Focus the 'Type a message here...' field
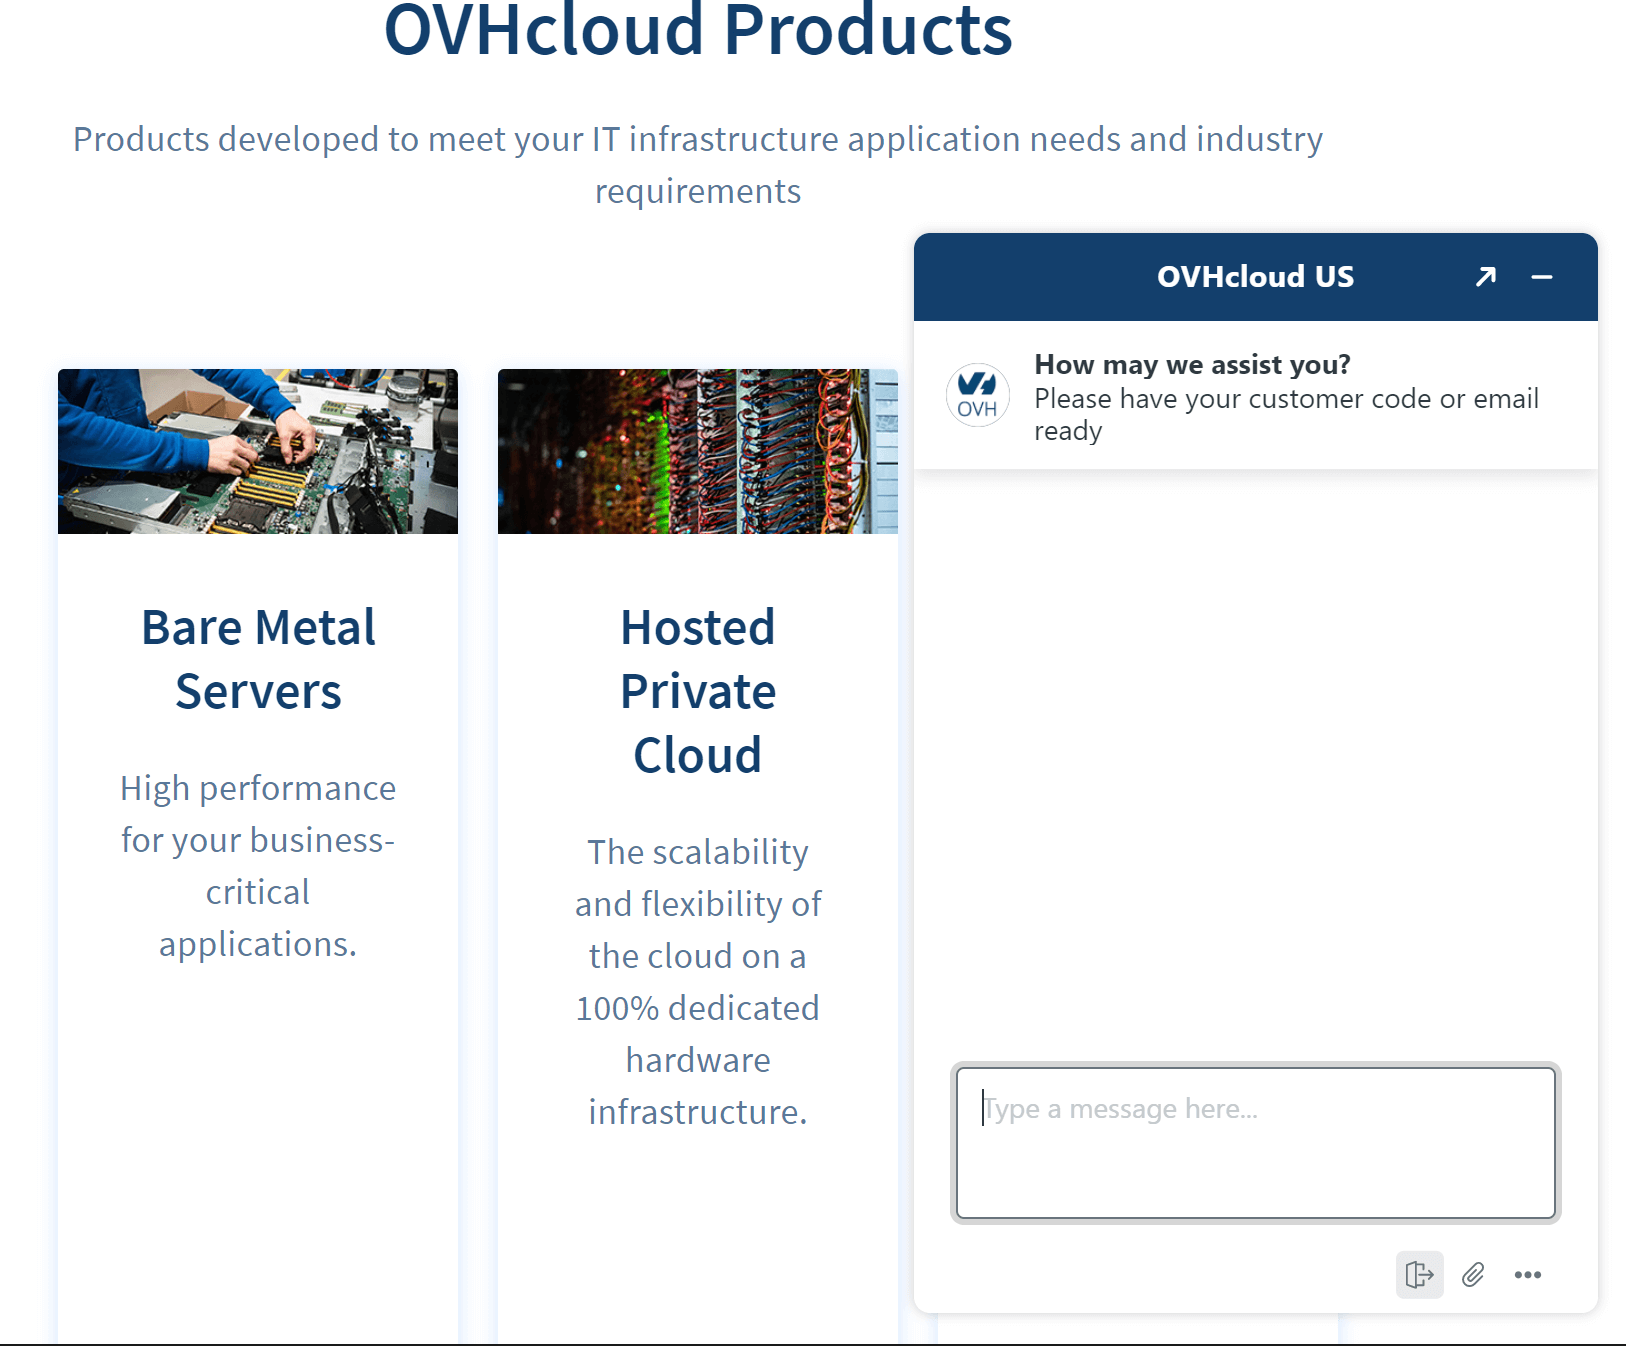Viewport: 1626px width, 1346px height. pyautogui.click(x=1255, y=1142)
